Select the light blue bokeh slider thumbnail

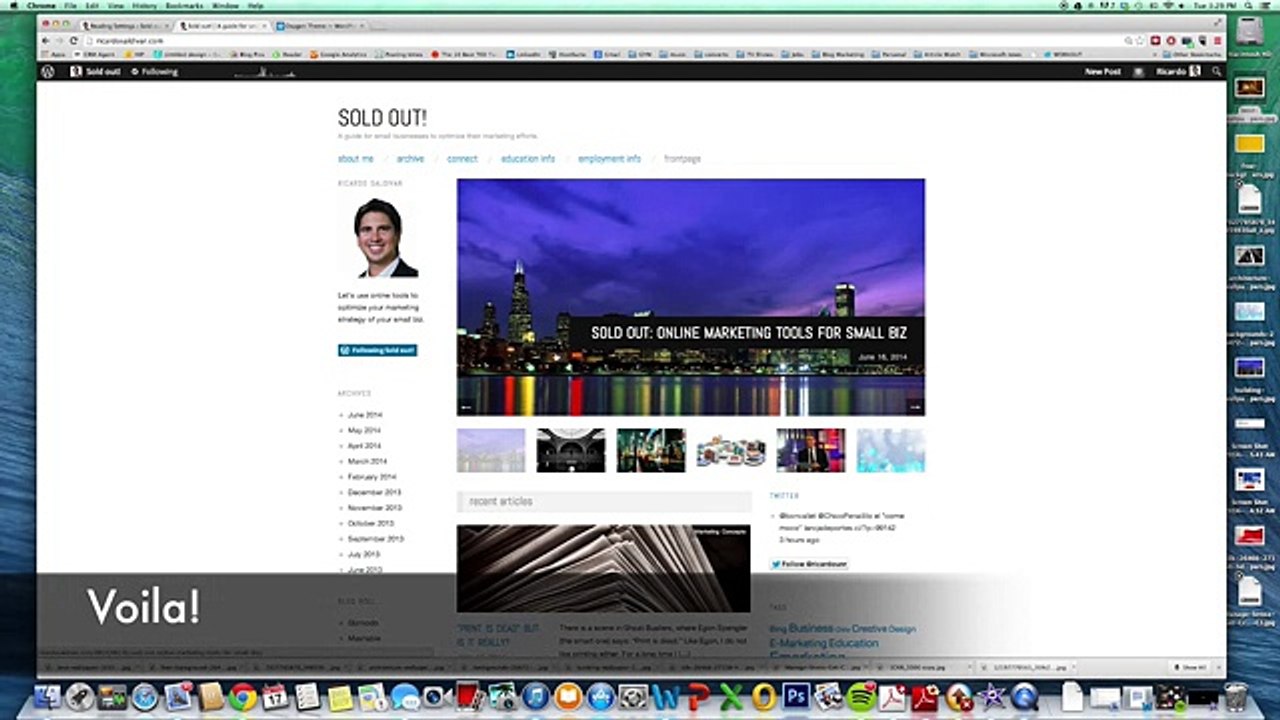891,450
